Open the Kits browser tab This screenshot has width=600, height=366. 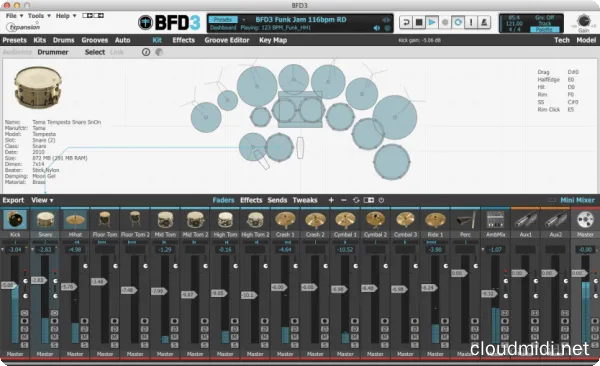39,40
